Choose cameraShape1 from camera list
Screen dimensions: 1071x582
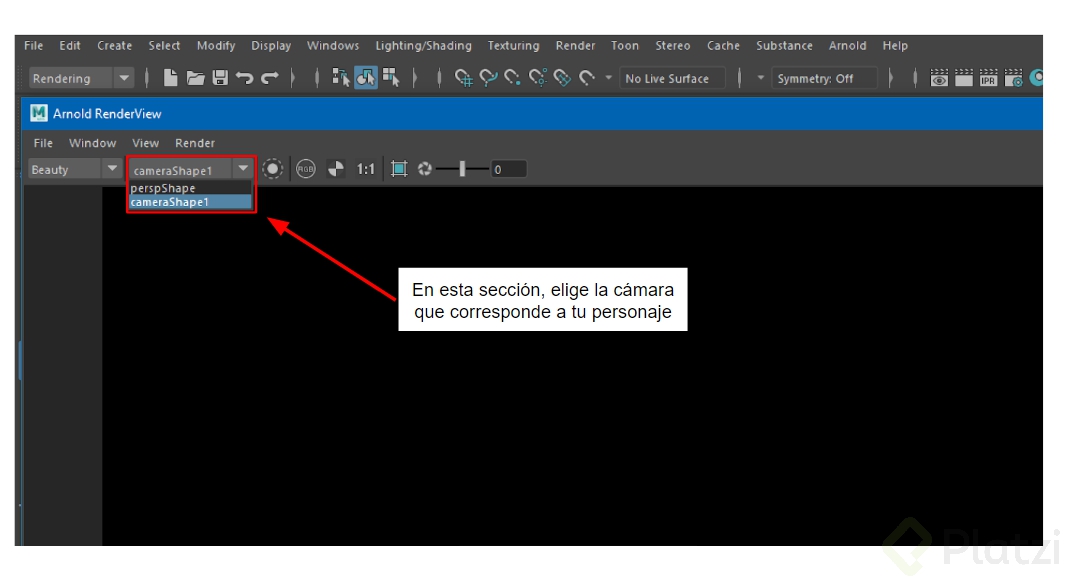click(191, 202)
